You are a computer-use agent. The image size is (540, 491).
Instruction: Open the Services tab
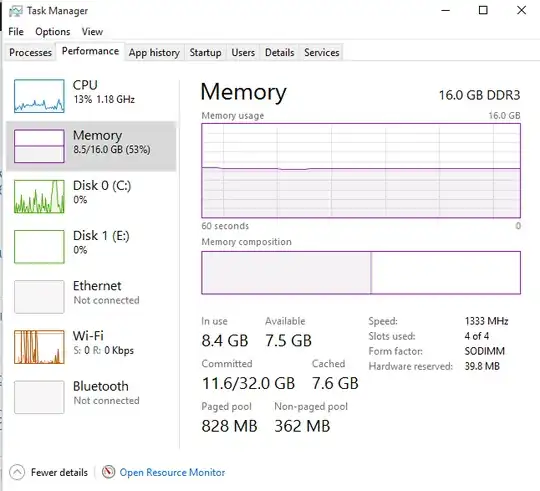coord(322,53)
